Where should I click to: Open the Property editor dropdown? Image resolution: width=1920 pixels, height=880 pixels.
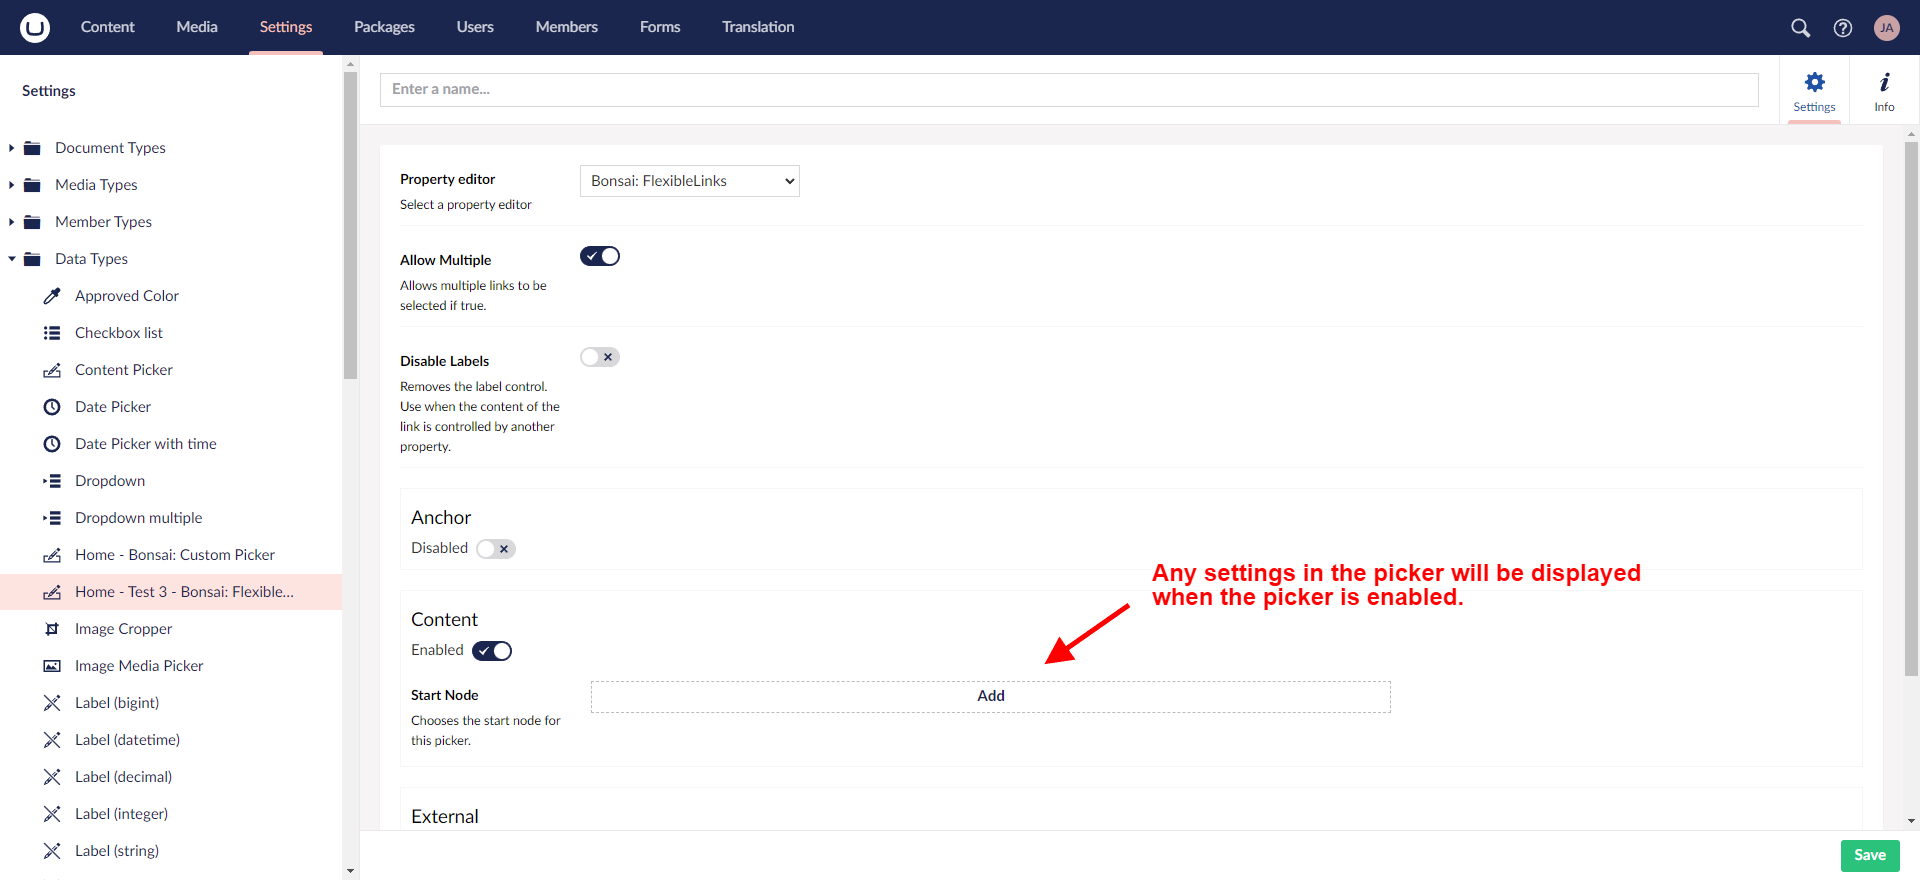(689, 181)
